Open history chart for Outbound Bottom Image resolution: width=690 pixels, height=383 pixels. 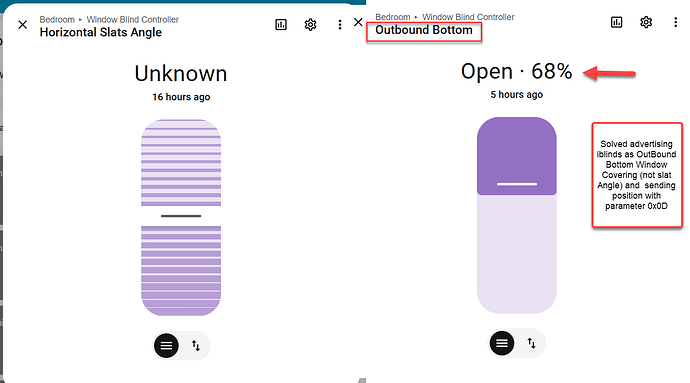click(617, 22)
